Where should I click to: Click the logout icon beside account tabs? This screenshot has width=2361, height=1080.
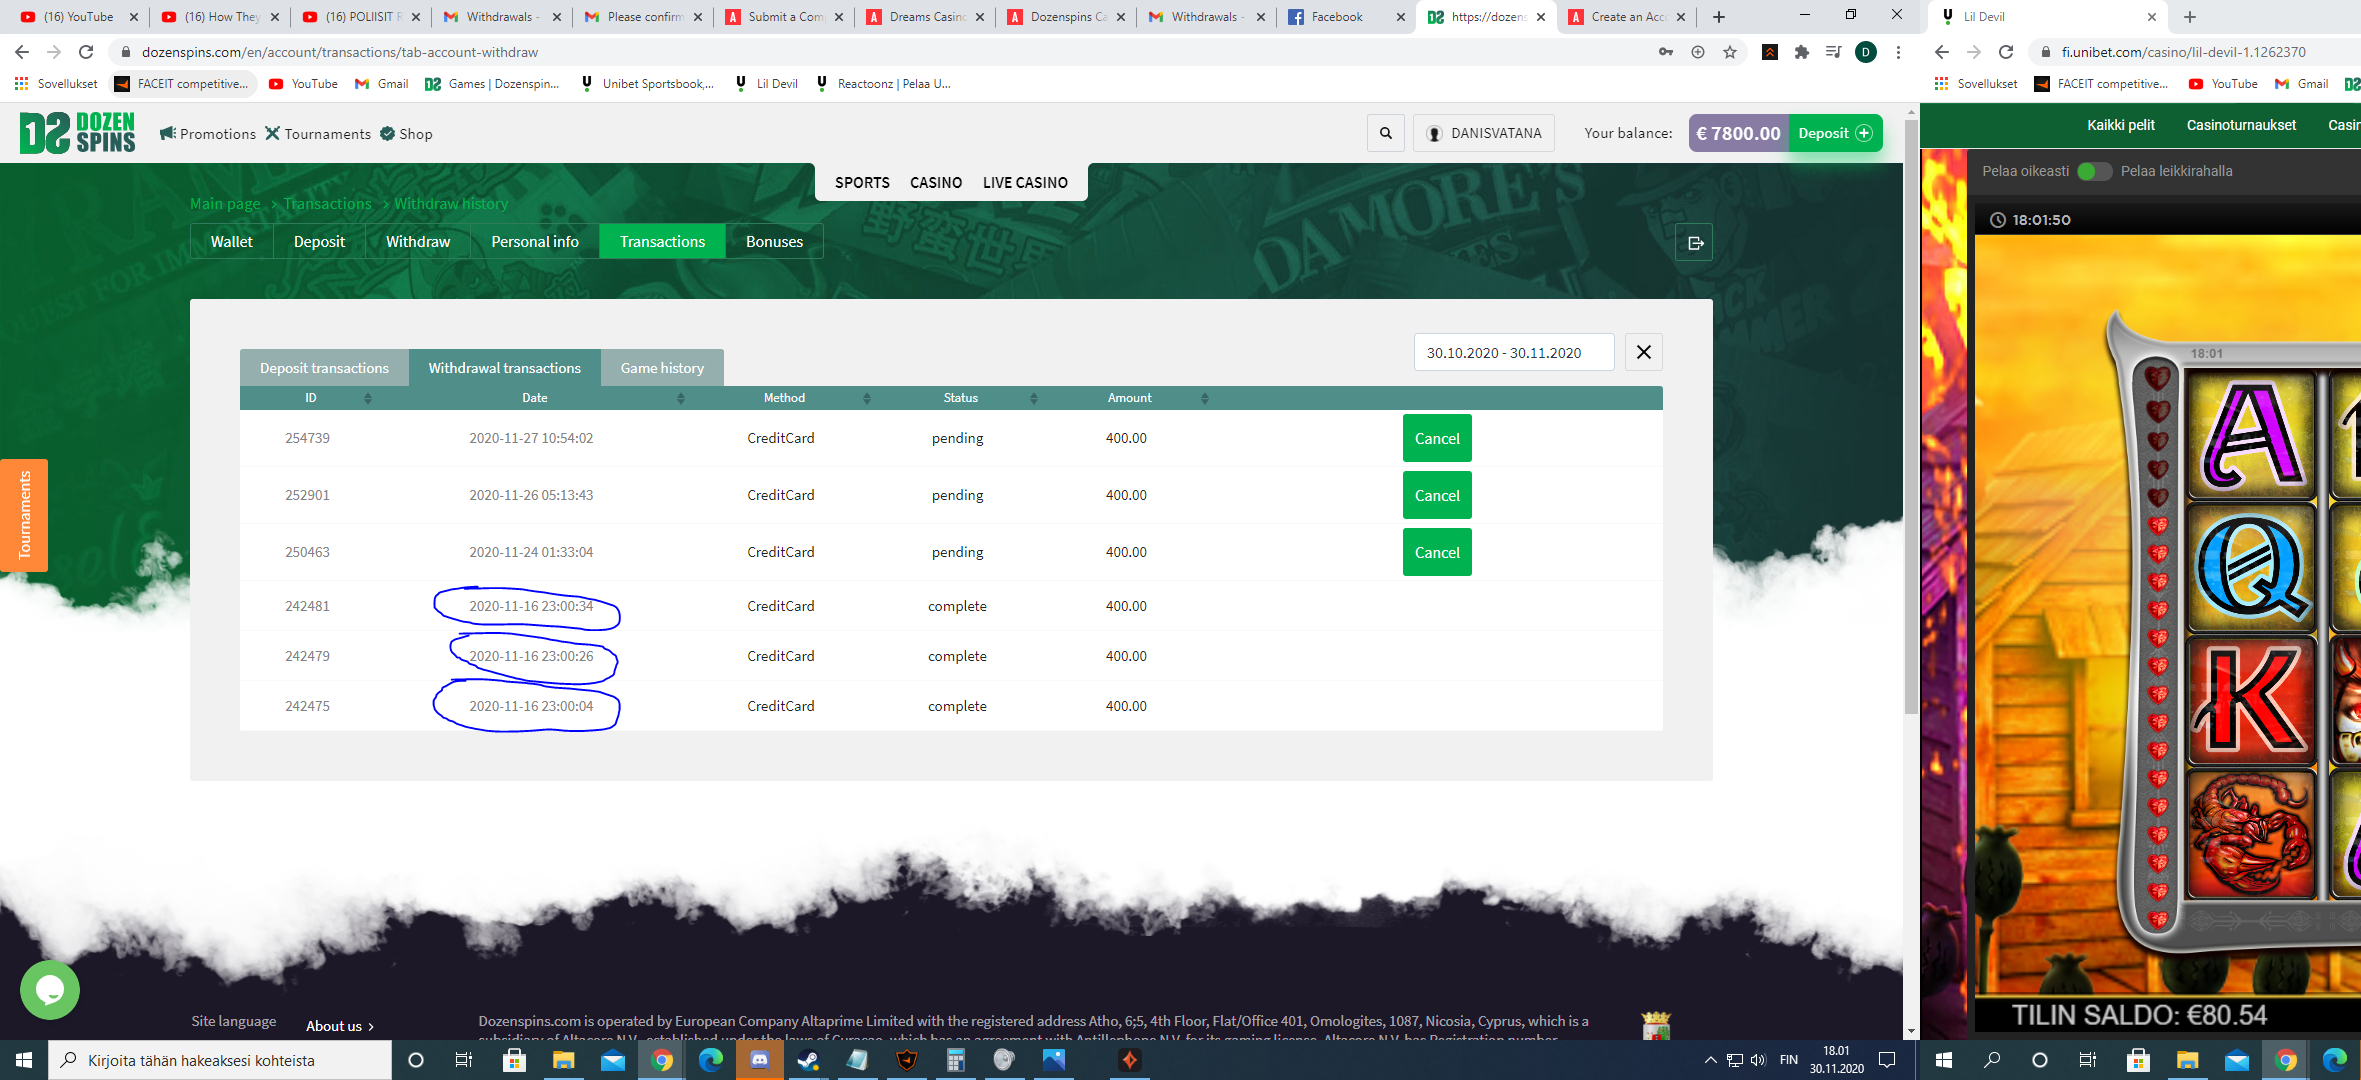[1694, 242]
